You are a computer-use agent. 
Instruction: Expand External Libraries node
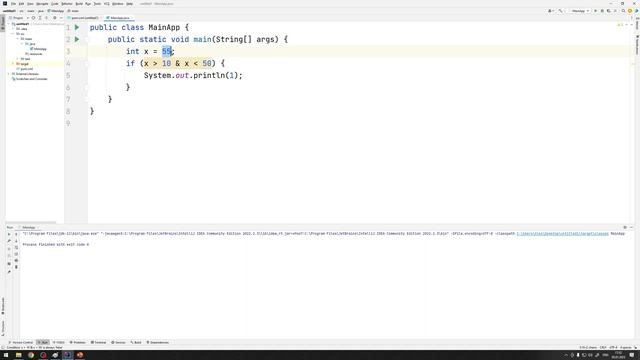pos(9,74)
